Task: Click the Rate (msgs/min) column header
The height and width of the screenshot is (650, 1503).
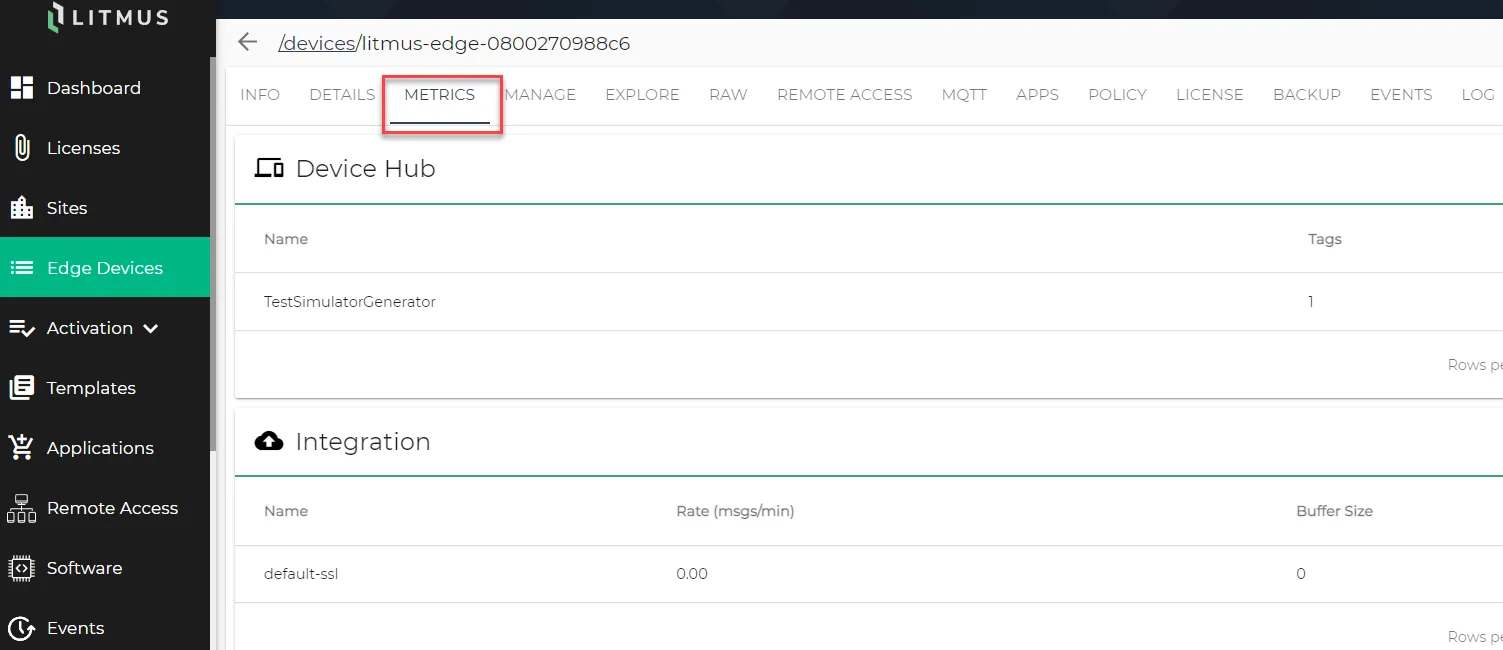Action: coord(735,511)
